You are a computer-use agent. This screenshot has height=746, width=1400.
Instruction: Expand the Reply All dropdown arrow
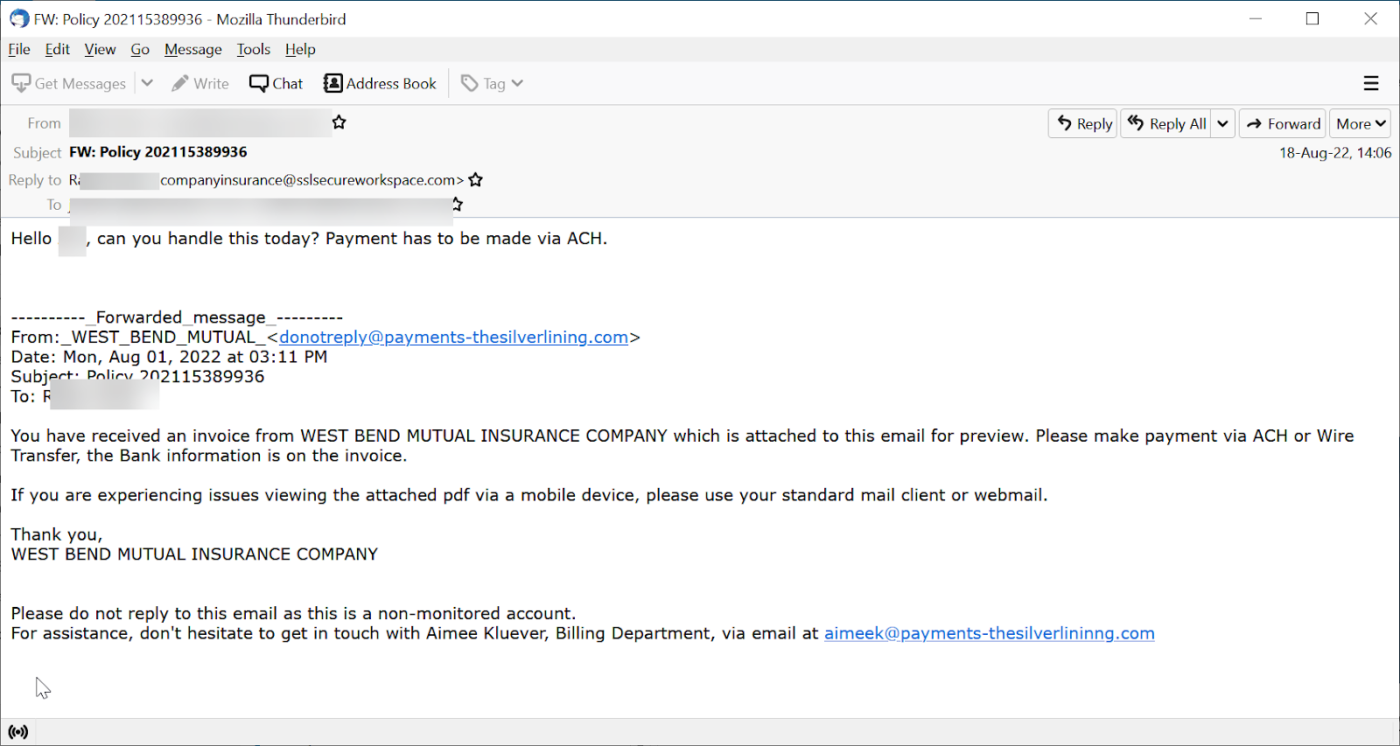click(x=1223, y=124)
